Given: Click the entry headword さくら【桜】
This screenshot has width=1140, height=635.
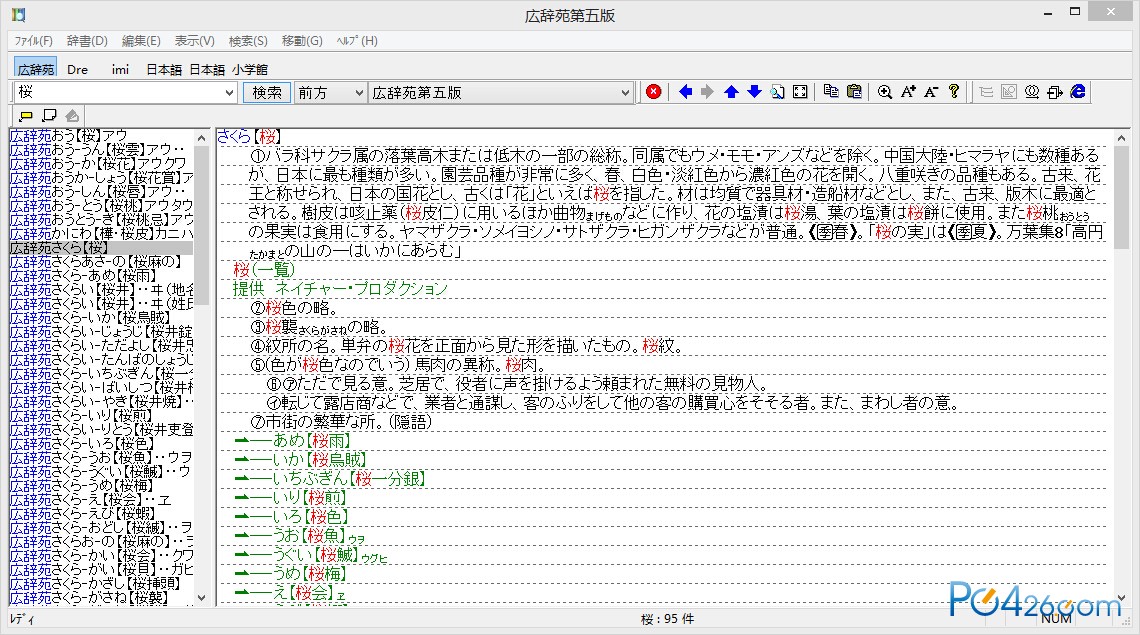Looking at the screenshot, I should click(249, 136).
